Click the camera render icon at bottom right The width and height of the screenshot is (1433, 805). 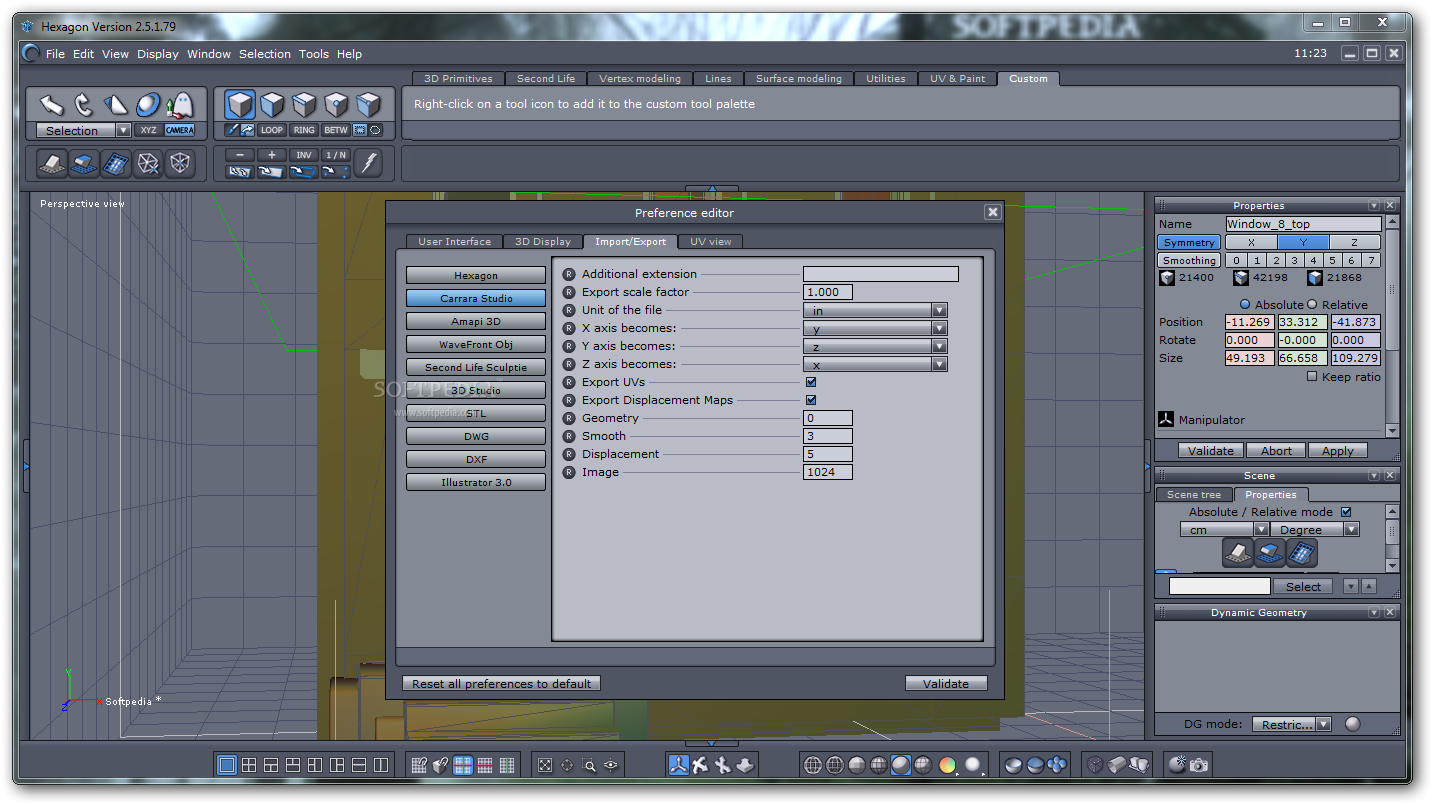[1199, 765]
